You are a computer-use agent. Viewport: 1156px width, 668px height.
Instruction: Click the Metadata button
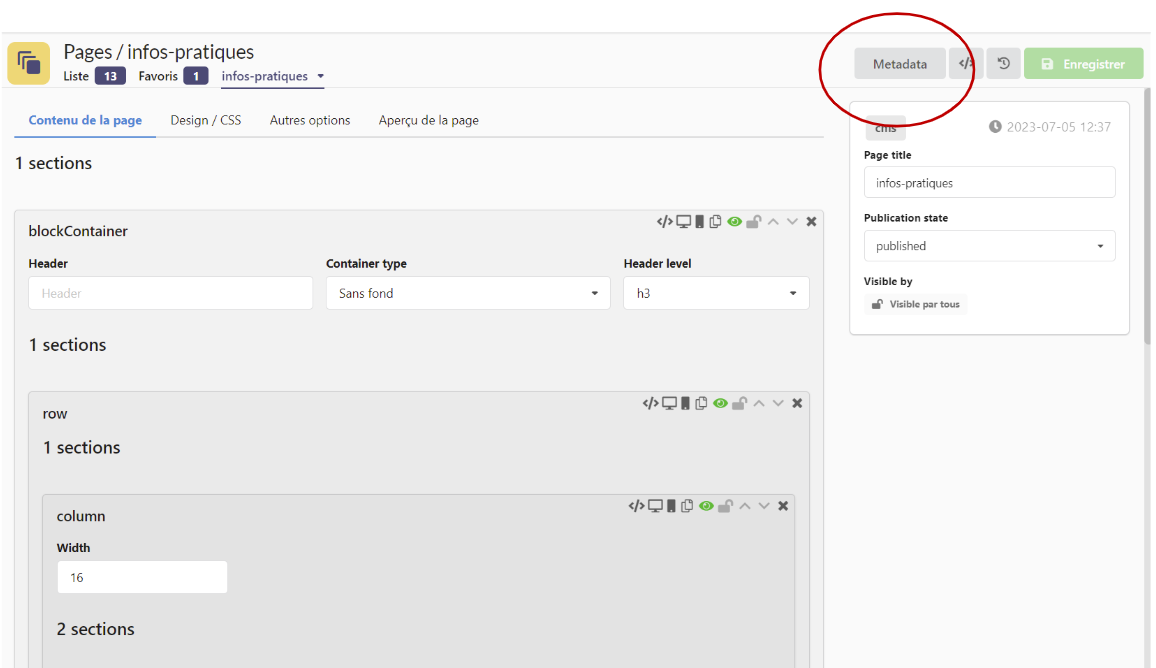pos(899,64)
